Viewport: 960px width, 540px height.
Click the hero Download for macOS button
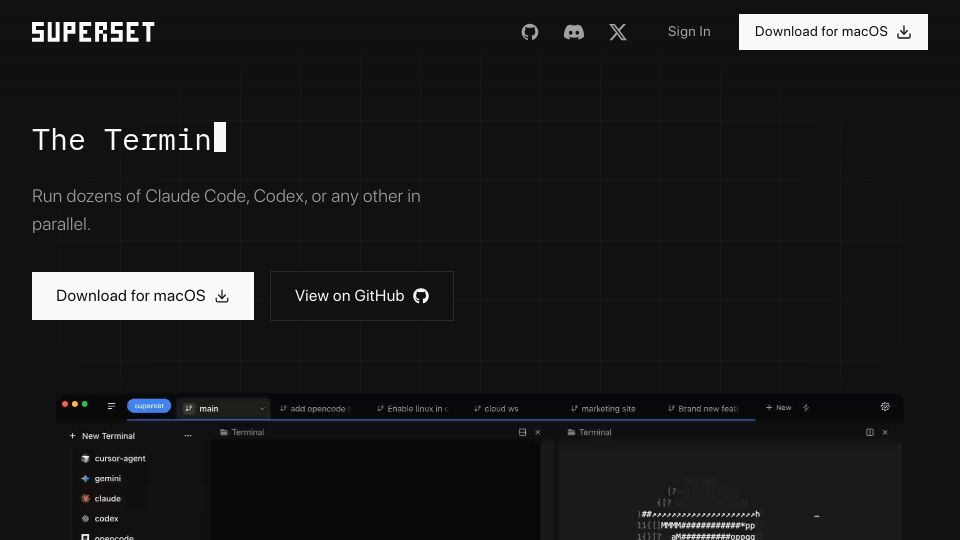143,296
